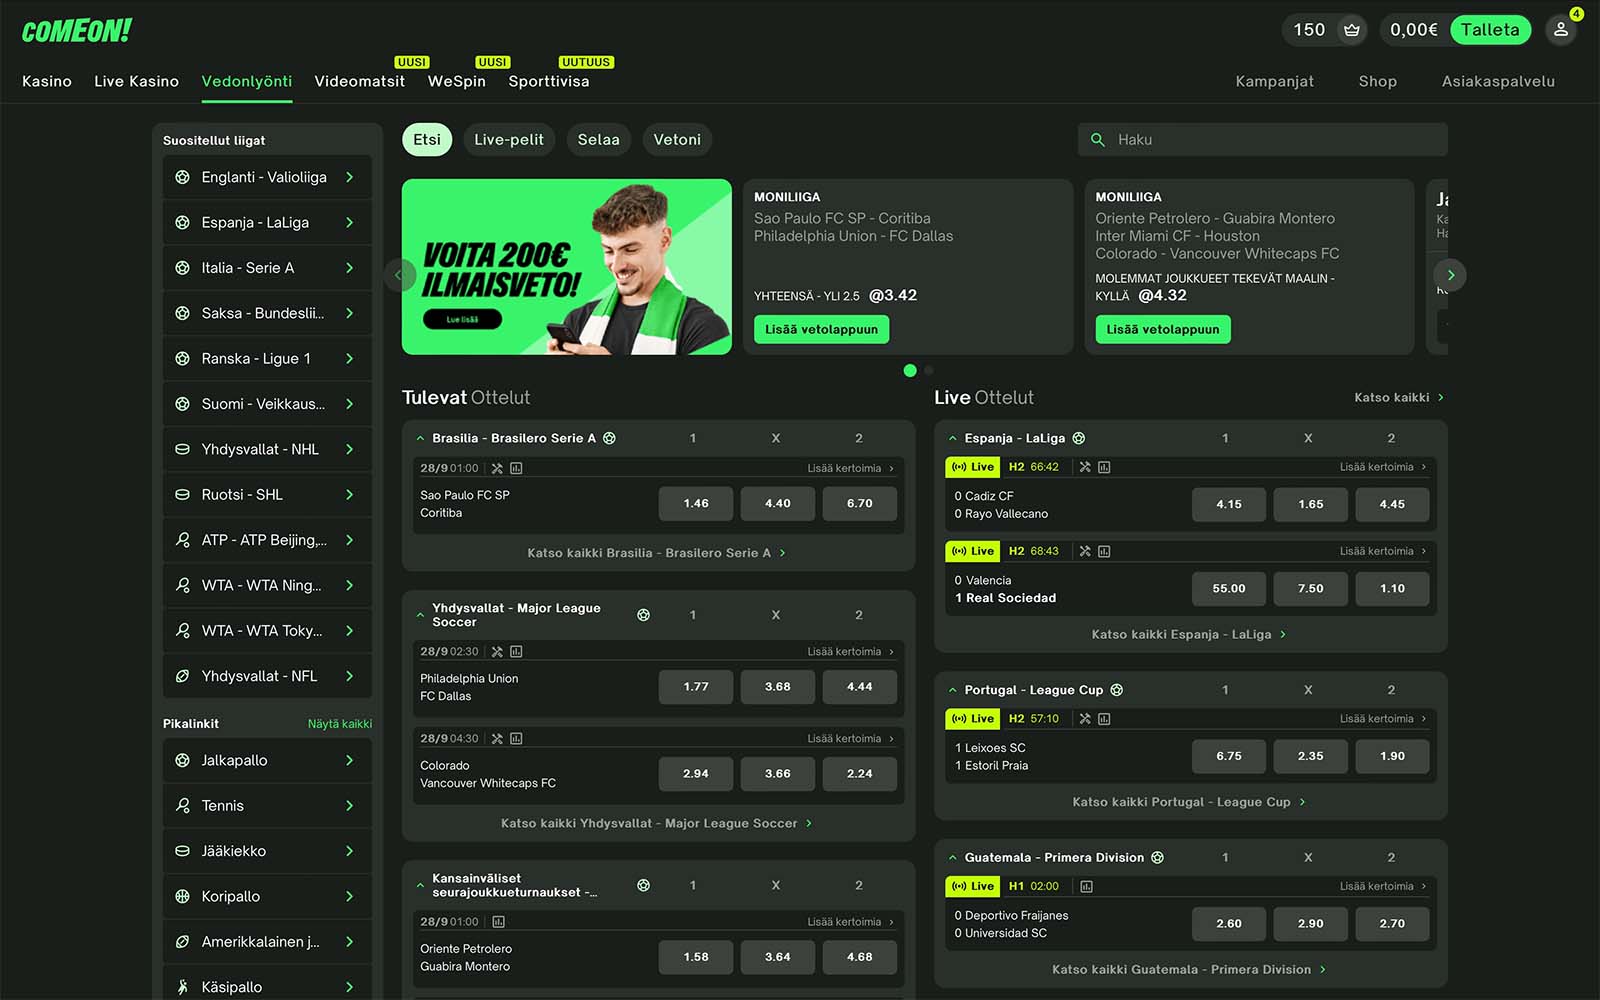The image size is (1600, 1000).
Task: Expand Lisää kertoimia for Colorado match
Action: click(x=851, y=738)
